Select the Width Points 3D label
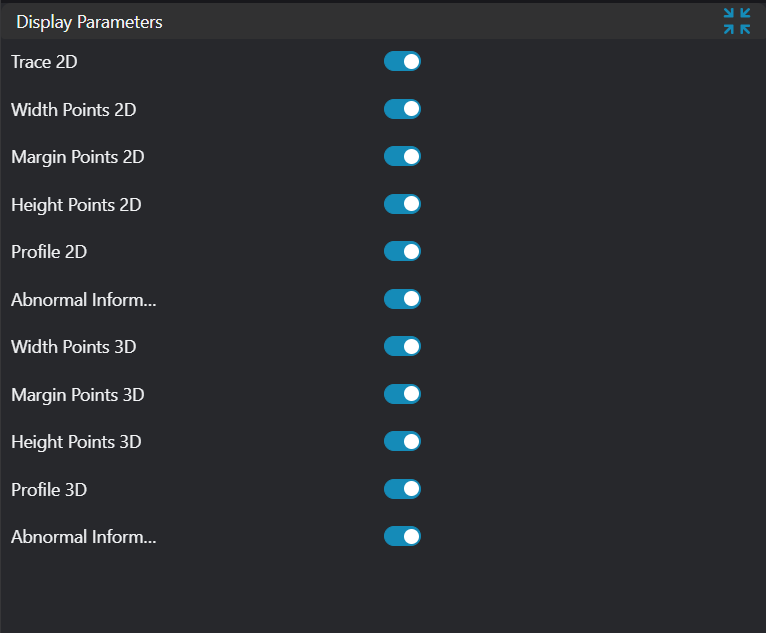Image resolution: width=766 pixels, height=633 pixels. pyautogui.click(x=73, y=347)
